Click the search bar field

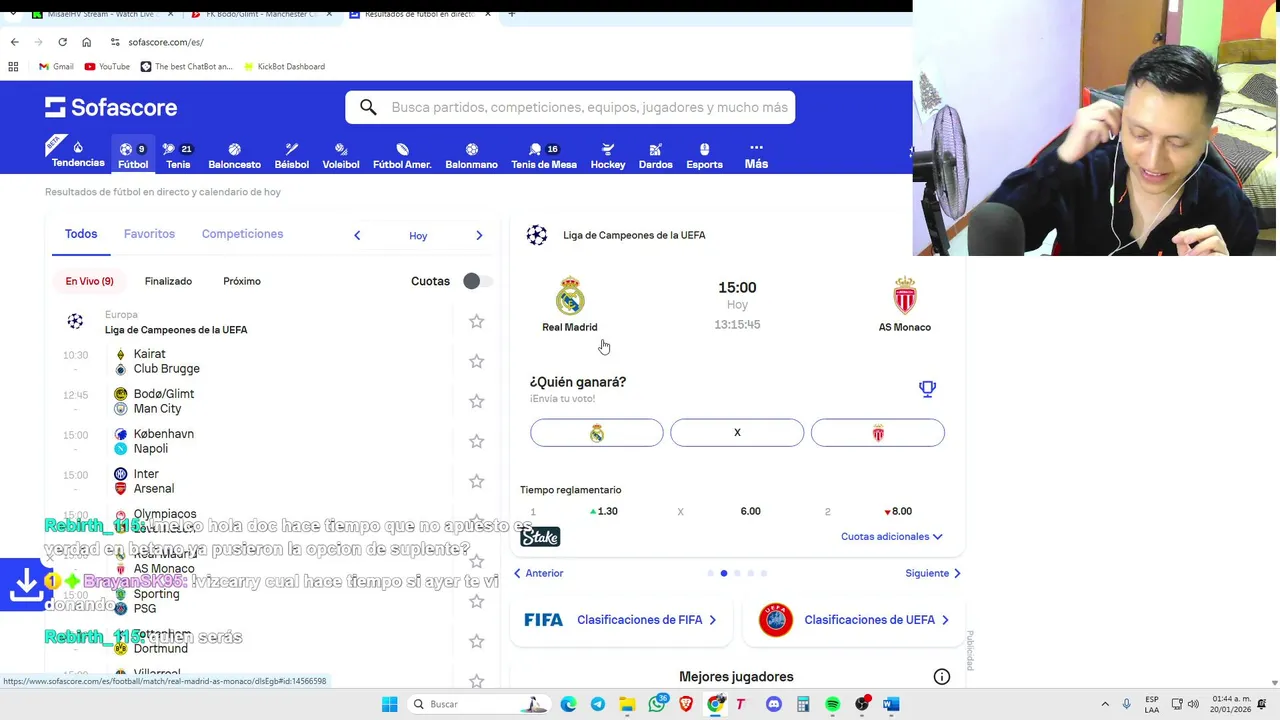click(570, 107)
